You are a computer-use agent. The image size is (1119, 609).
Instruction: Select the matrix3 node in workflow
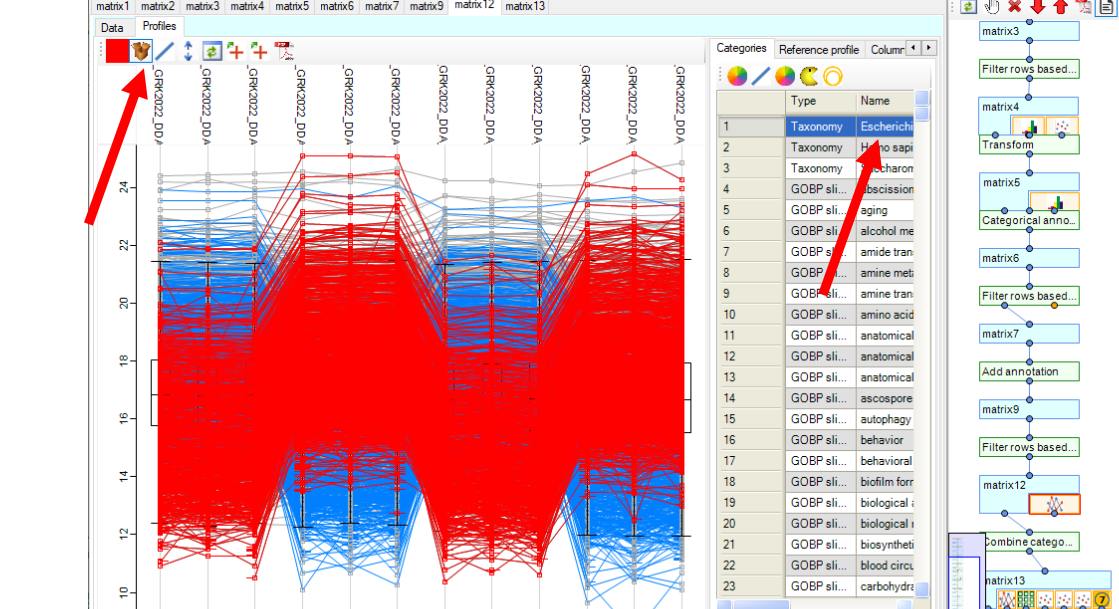coord(1029,31)
